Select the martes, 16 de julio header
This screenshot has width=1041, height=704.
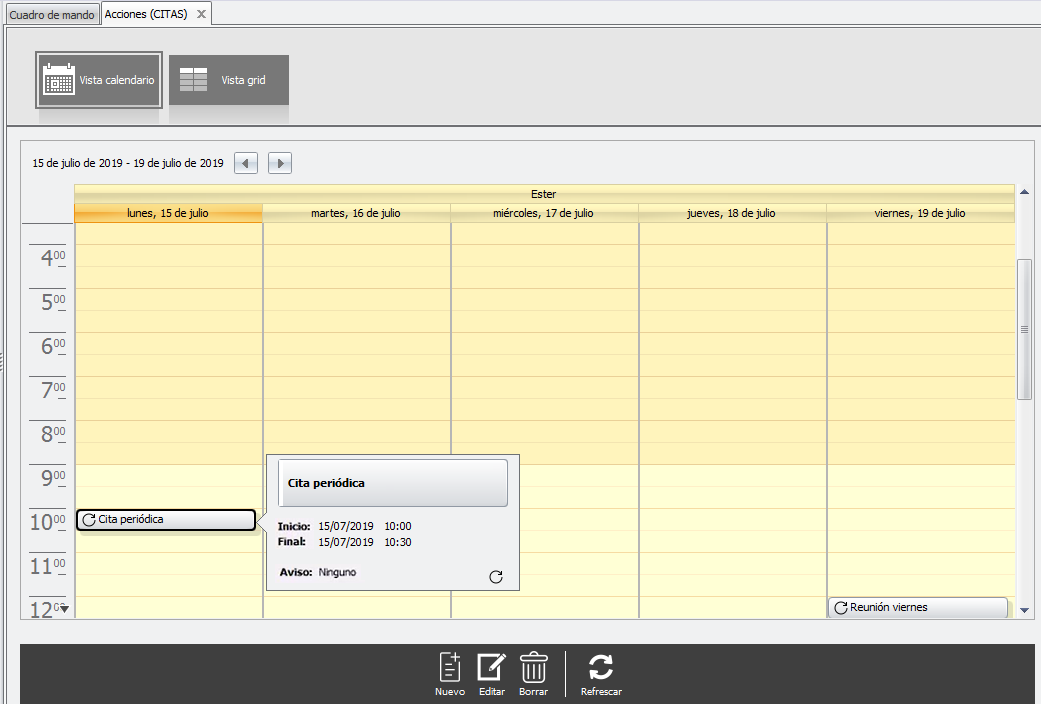coord(356,213)
